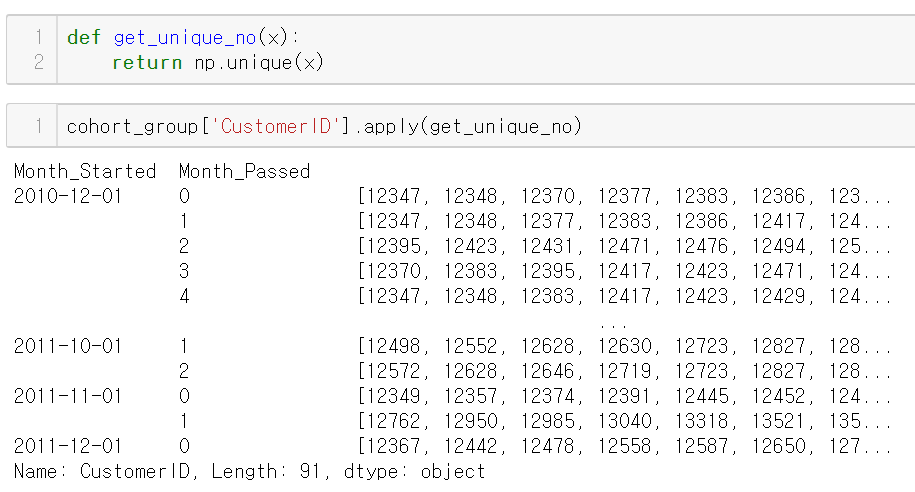Click the output row starting with [12347, 12348, 12383
The image size is (915, 492).
(624, 296)
